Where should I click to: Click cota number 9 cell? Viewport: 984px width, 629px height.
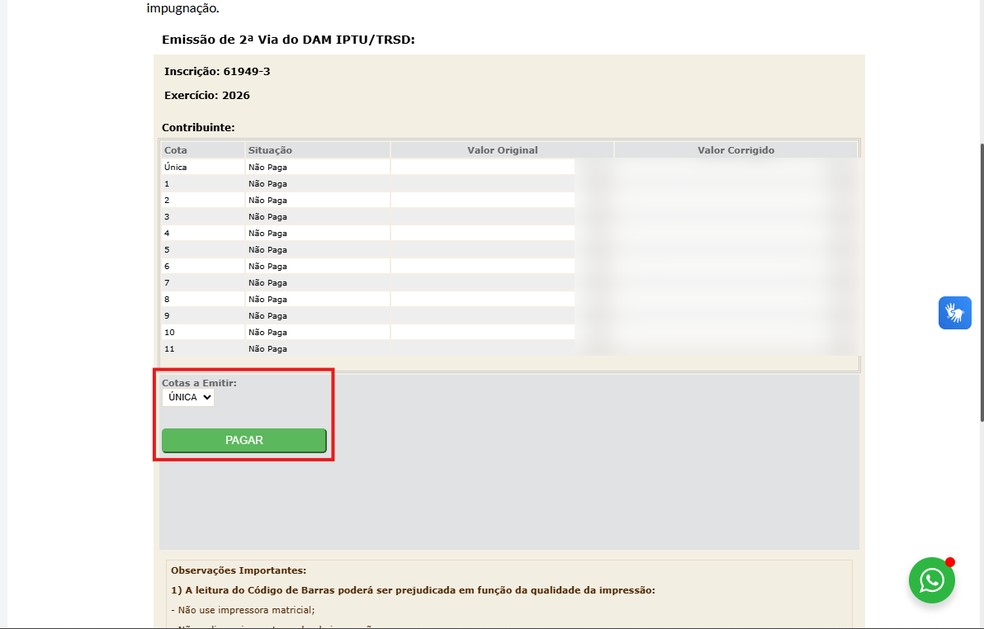[x=202, y=316]
